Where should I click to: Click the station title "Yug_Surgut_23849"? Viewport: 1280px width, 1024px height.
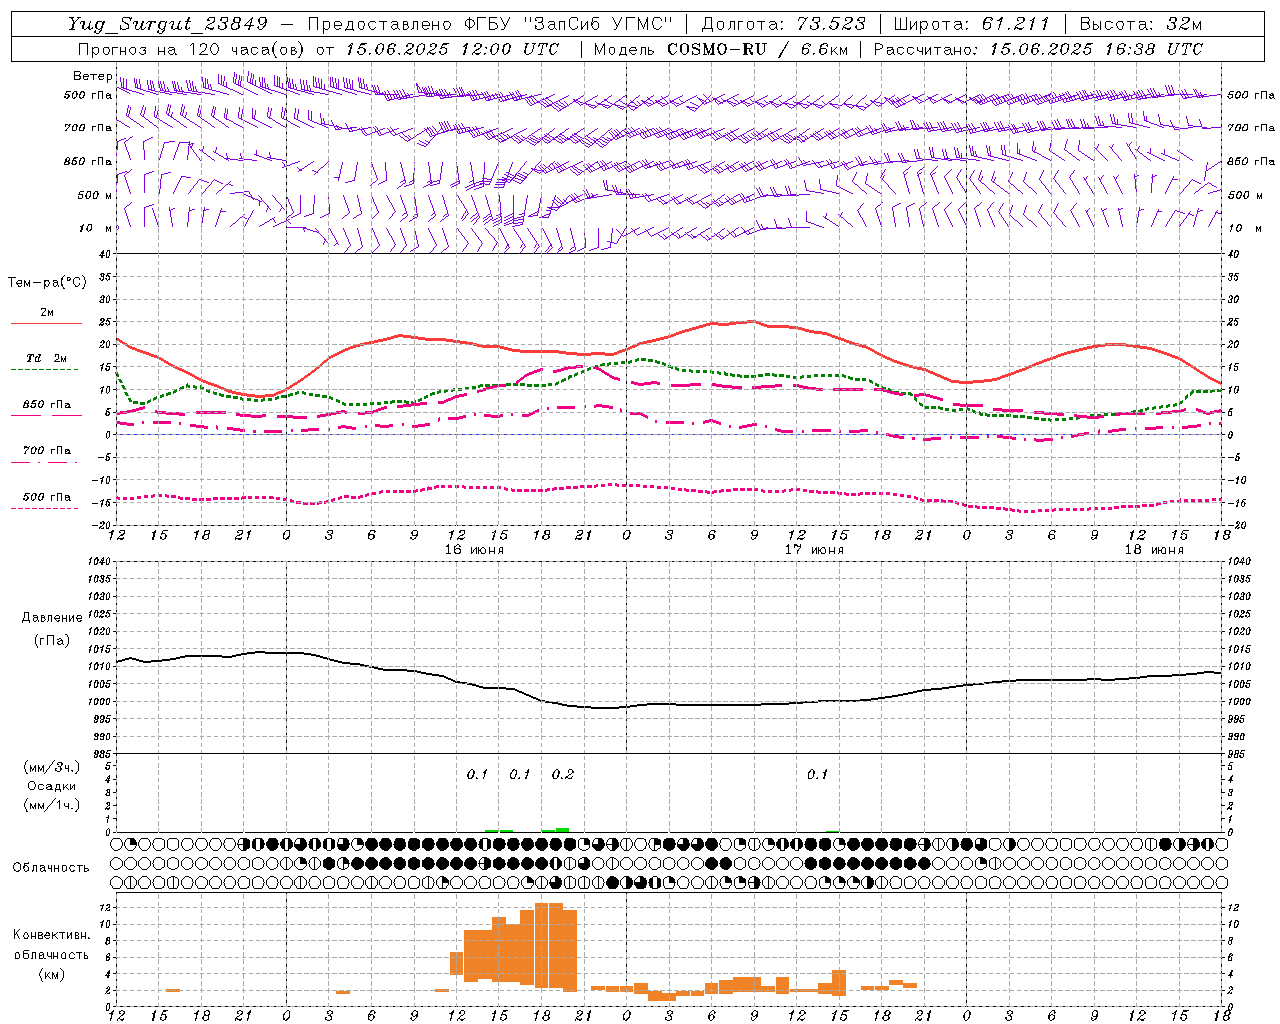click(x=168, y=24)
